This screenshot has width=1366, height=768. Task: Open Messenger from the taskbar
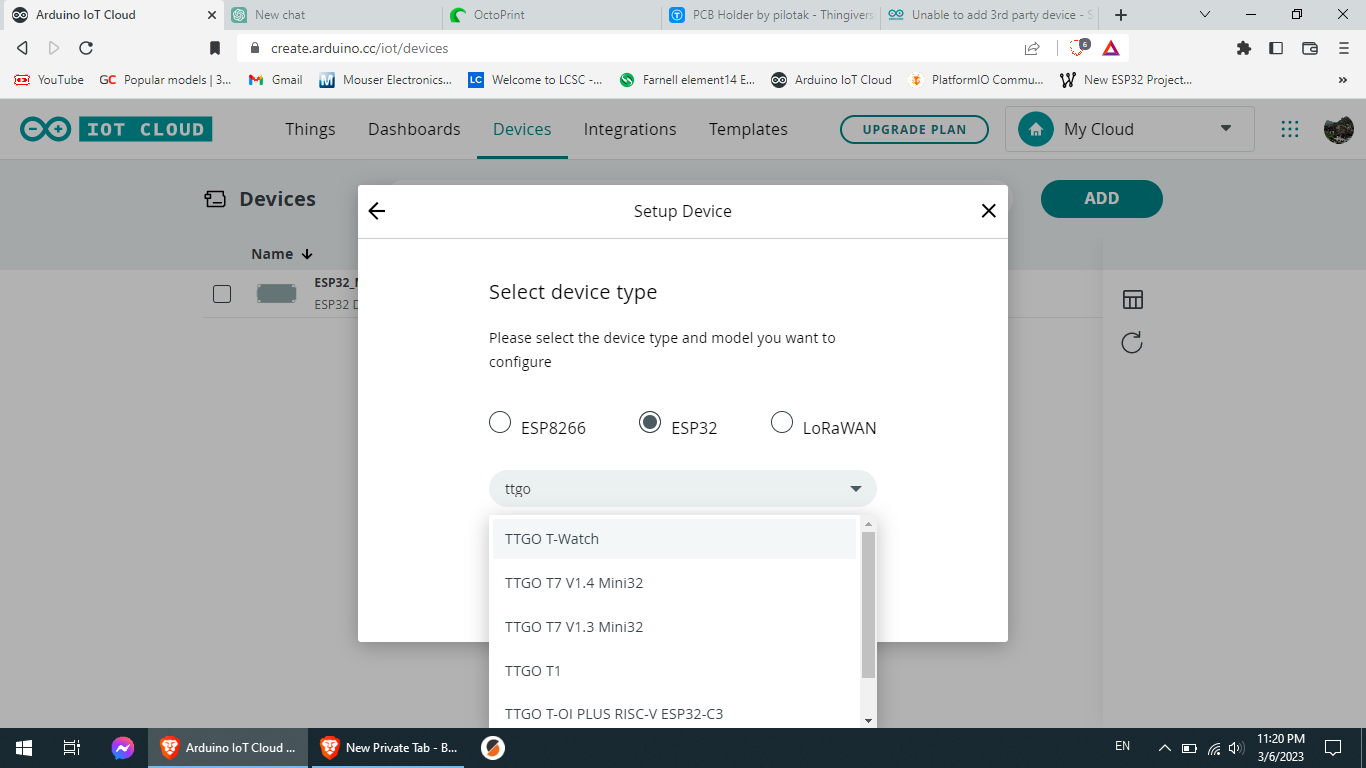click(x=123, y=747)
